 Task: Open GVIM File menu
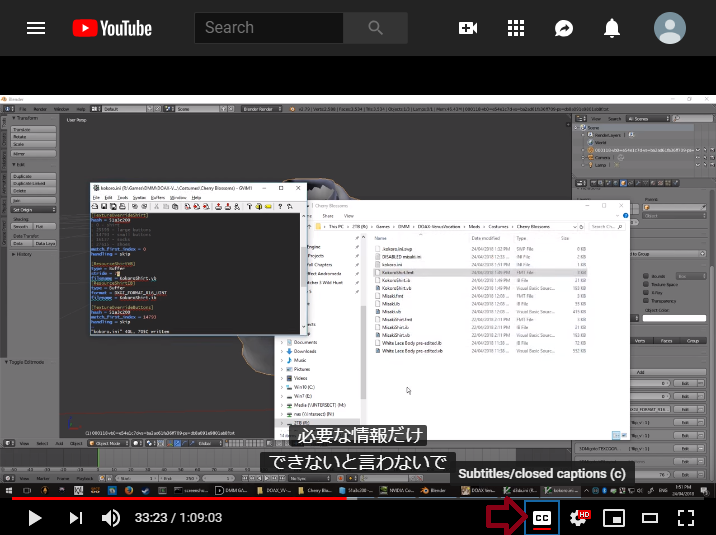coord(96,198)
